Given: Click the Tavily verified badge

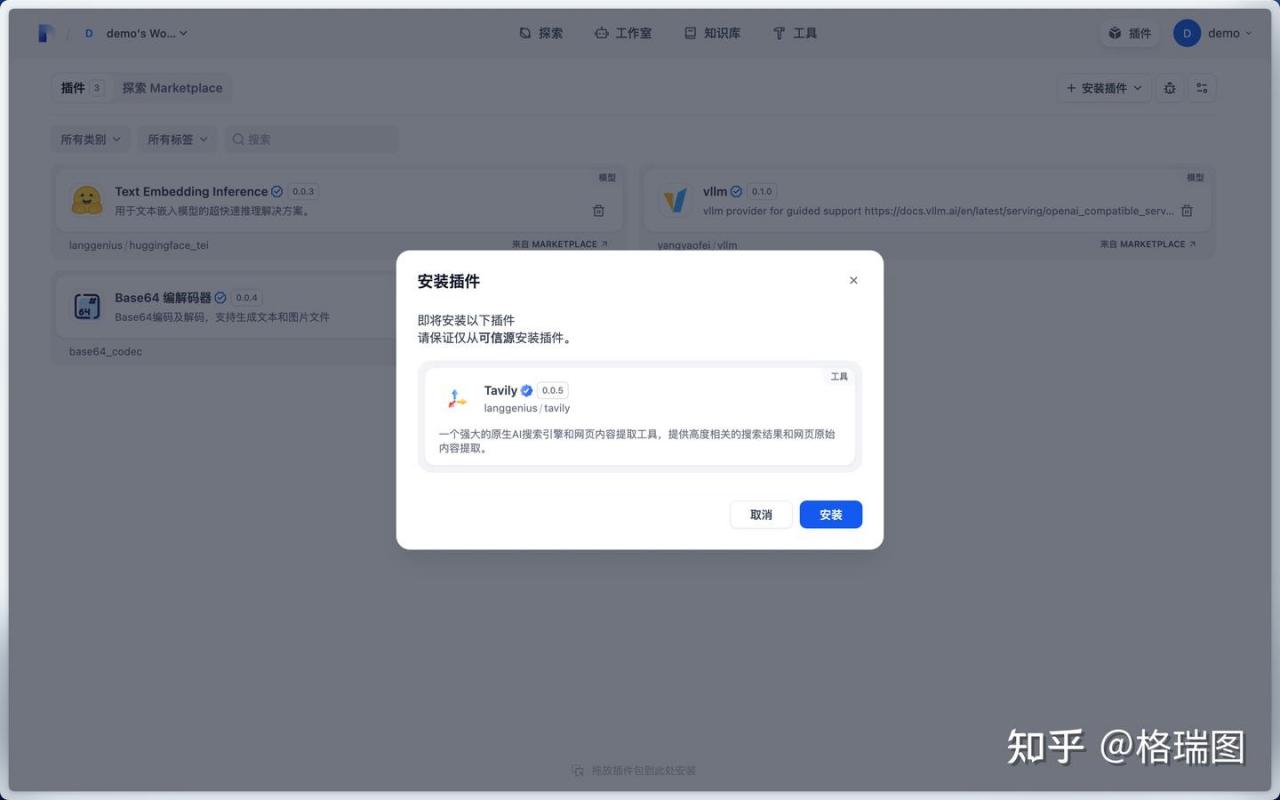Looking at the screenshot, I should (x=526, y=391).
